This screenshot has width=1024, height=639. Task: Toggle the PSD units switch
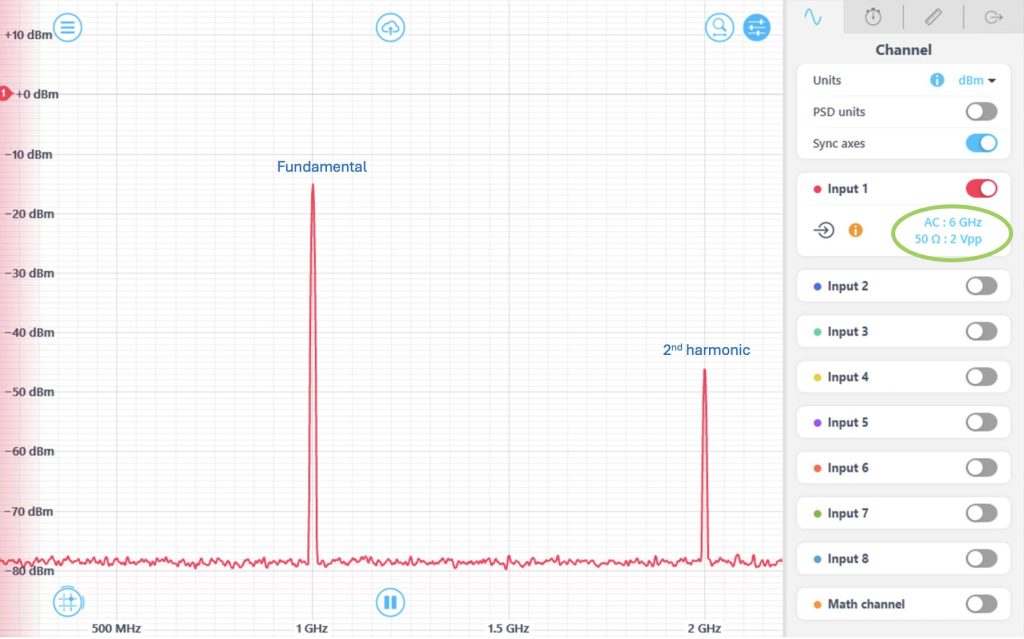(981, 112)
